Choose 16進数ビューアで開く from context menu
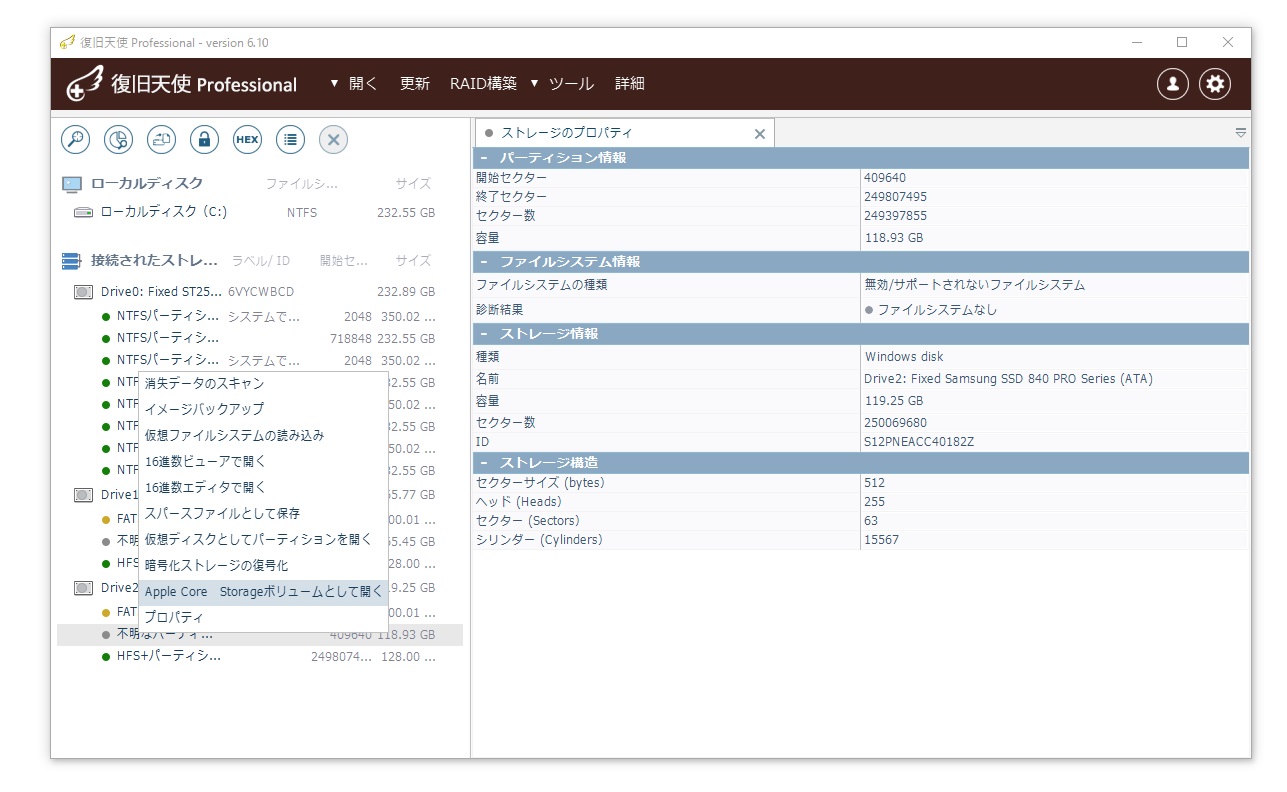This screenshot has height=792, width=1287. point(263,461)
